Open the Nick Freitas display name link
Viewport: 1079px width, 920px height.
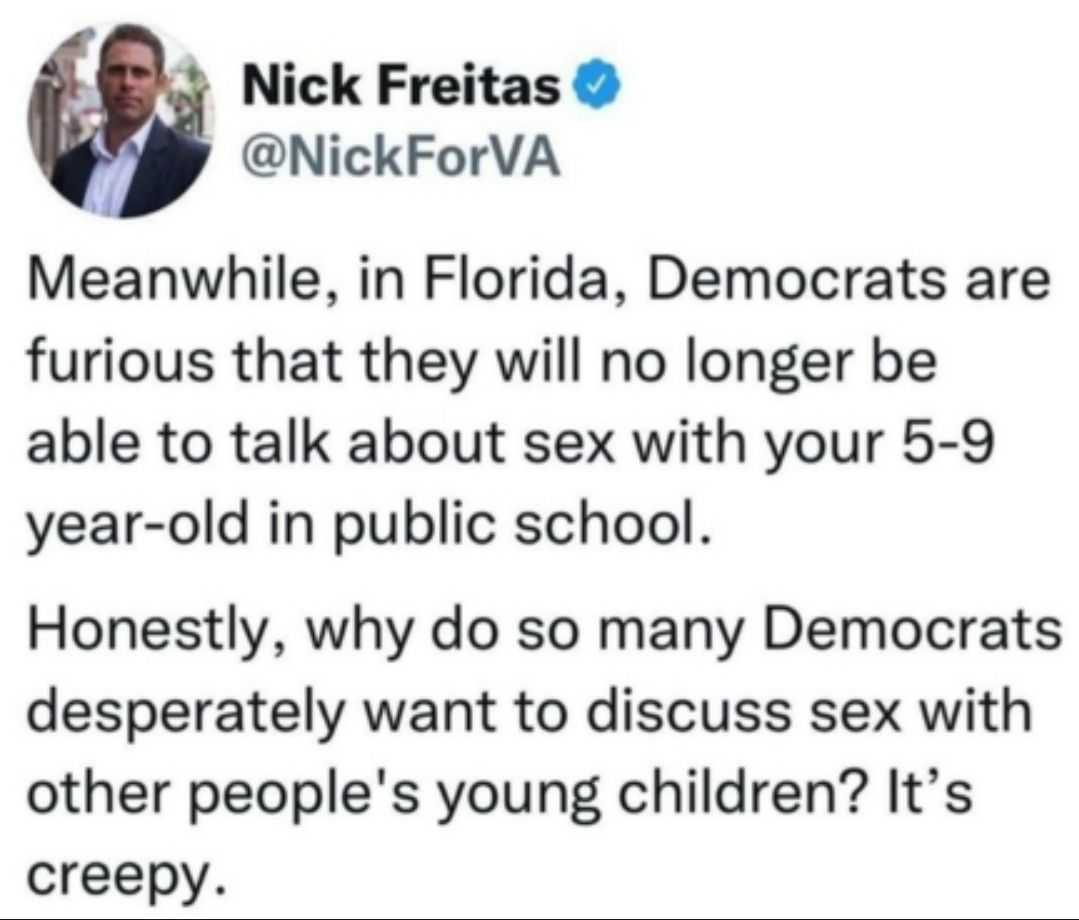click(402, 88)
